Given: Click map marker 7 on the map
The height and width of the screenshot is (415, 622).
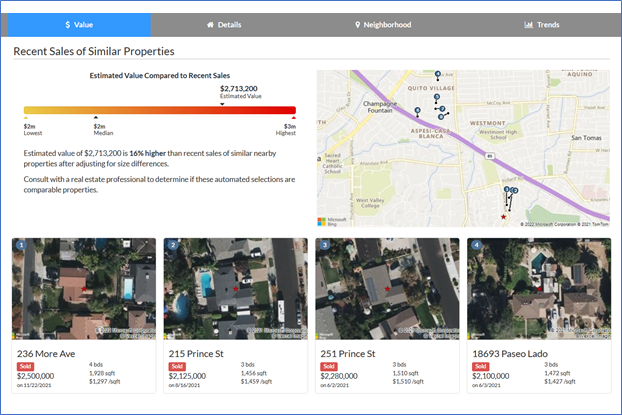Looking at the screenshot, I should [x=442, y=109].
